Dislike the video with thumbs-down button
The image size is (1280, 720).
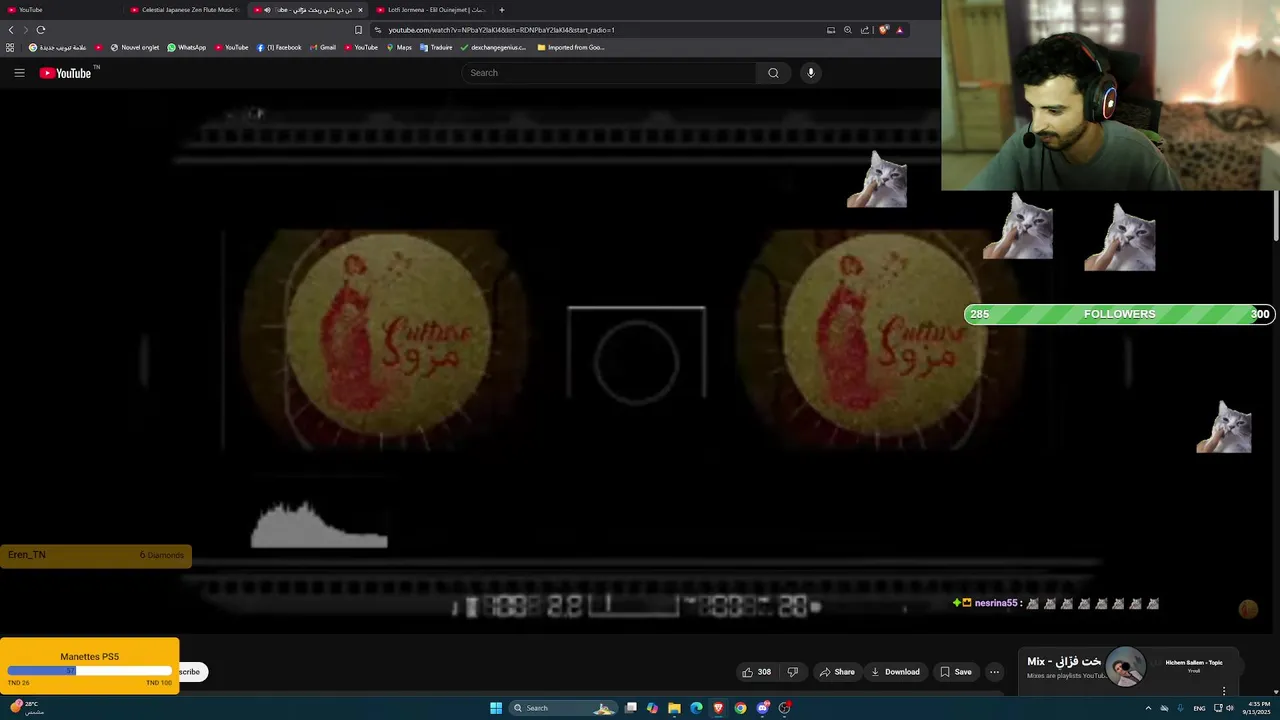(793, 672)
